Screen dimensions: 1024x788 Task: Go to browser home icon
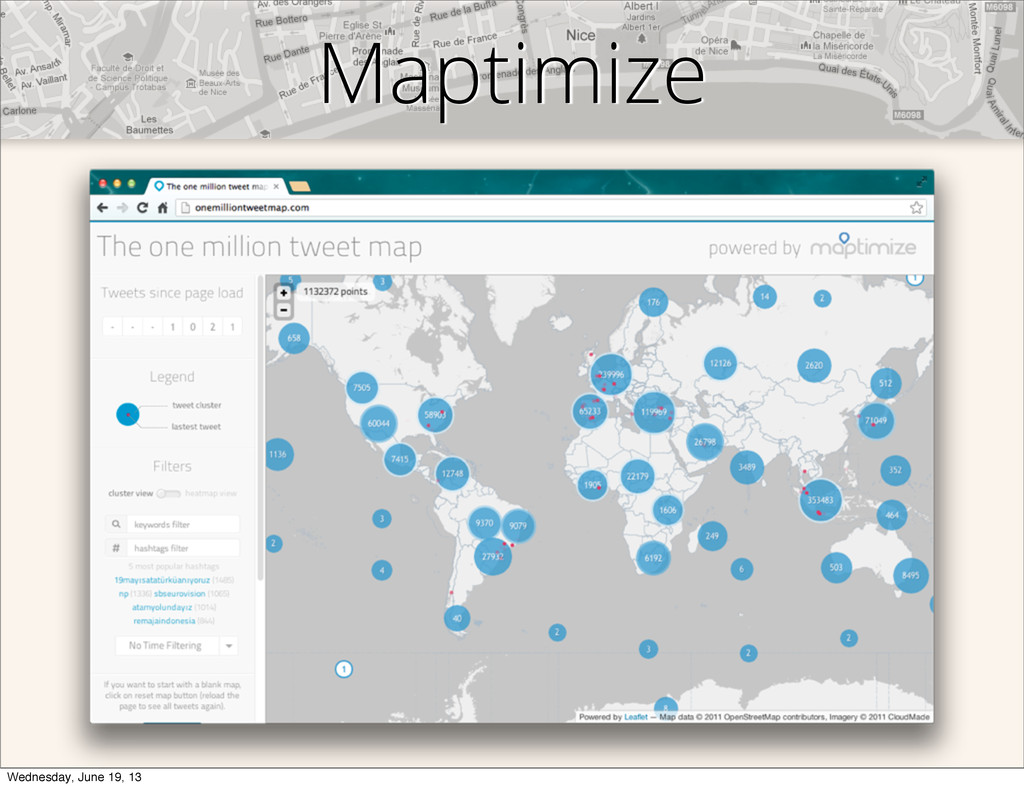(163, 208)
